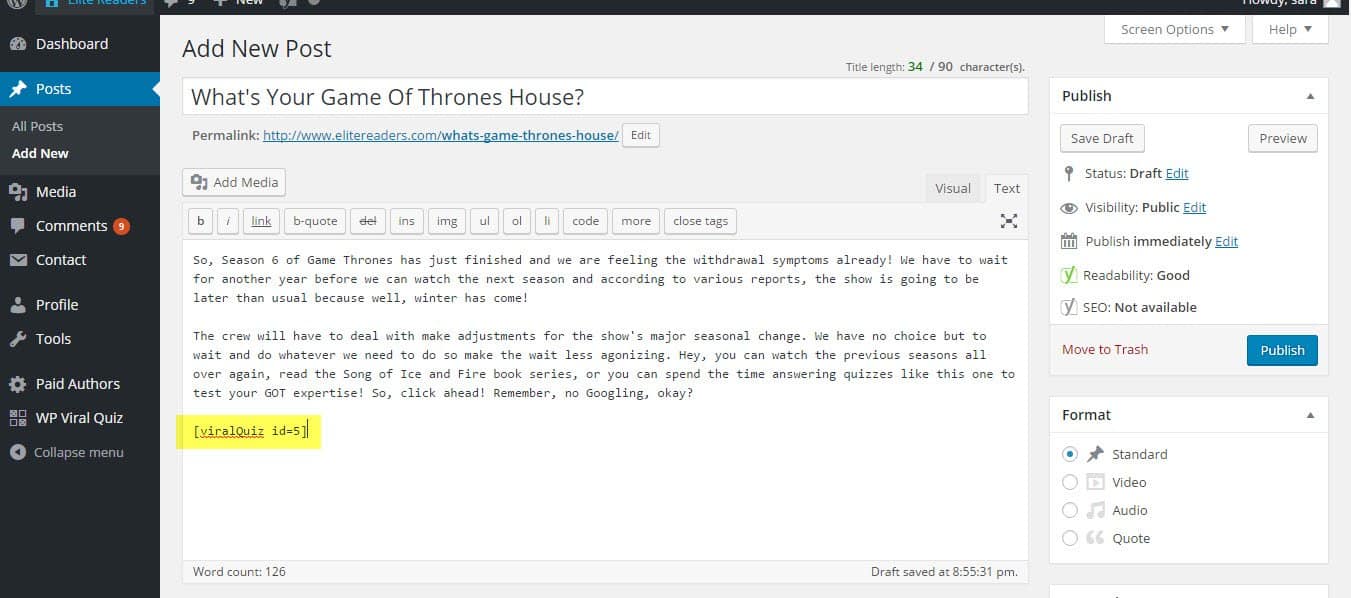
Task: Click the blue Publish button
Action: [1282, 350]
